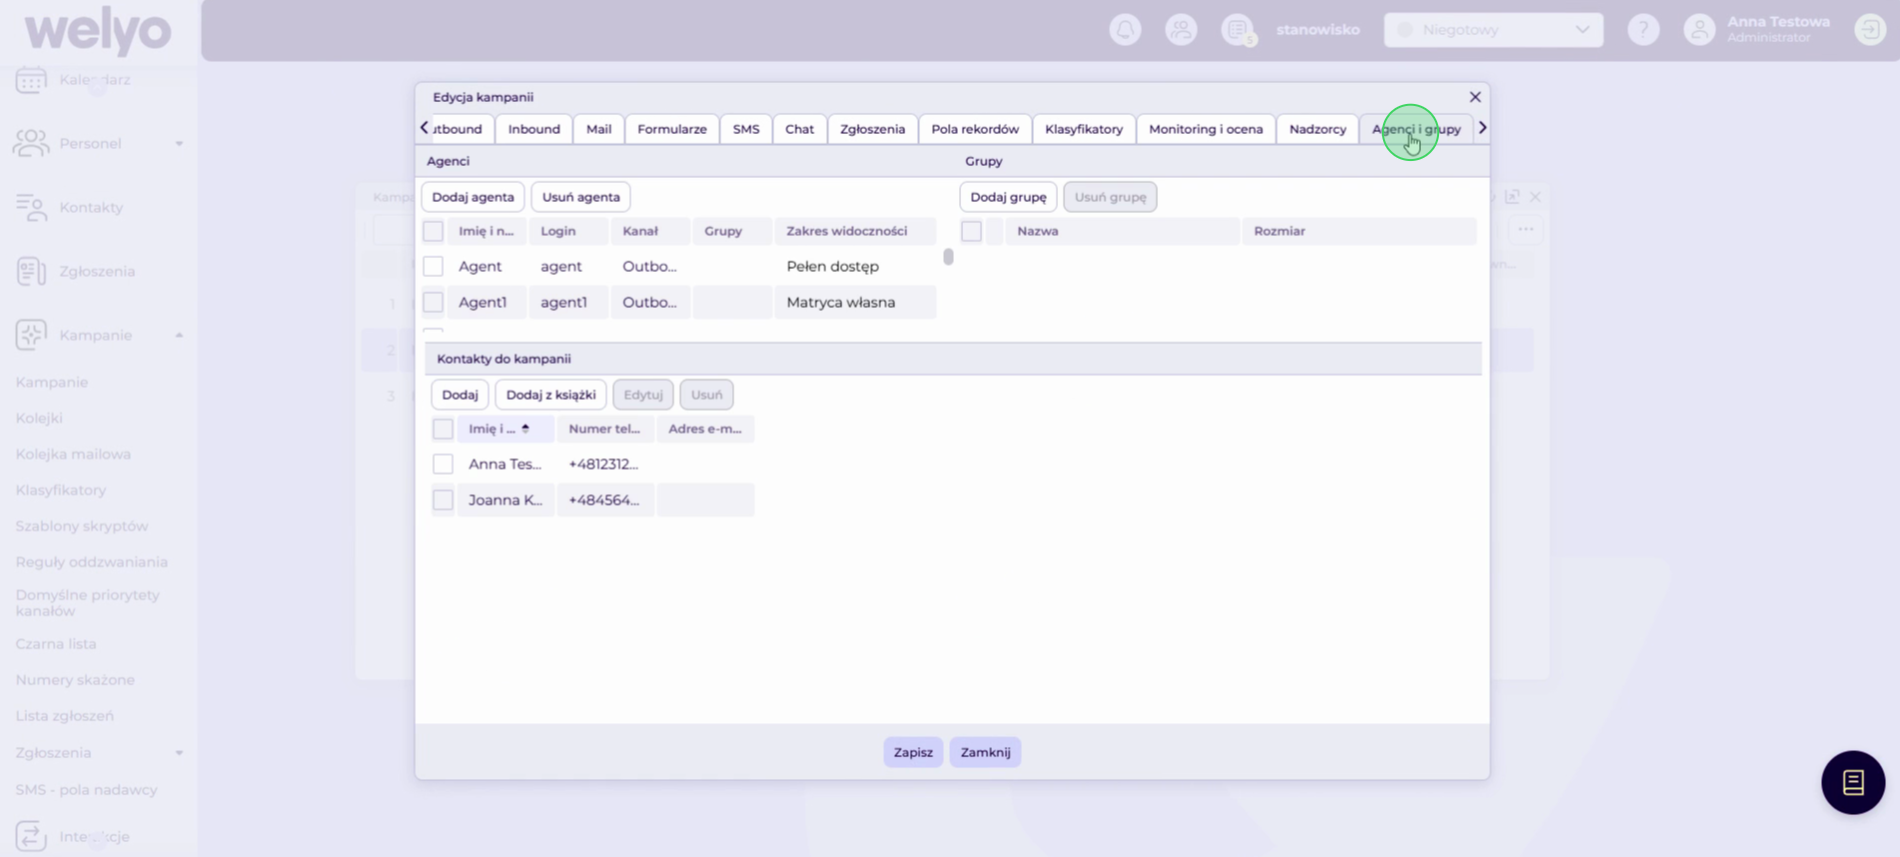This screenshot has width=1900, height=857.
Task: Switch to the Mail tab
Action: pyautogui.click(x=599, y=129)
